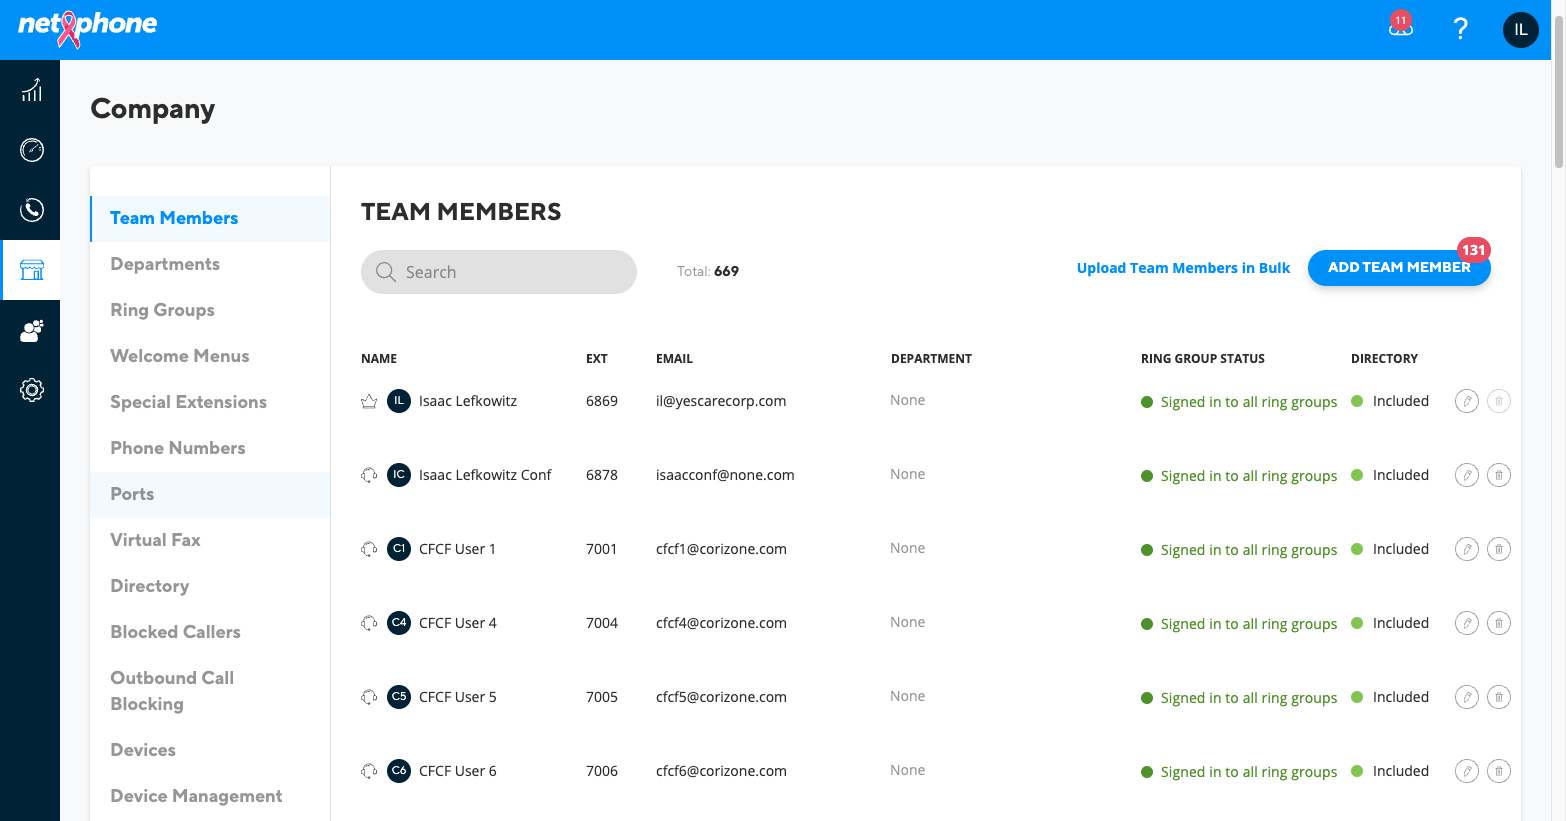
Task: Delete CFCF User 6 row
Action: coord(1499,771)
